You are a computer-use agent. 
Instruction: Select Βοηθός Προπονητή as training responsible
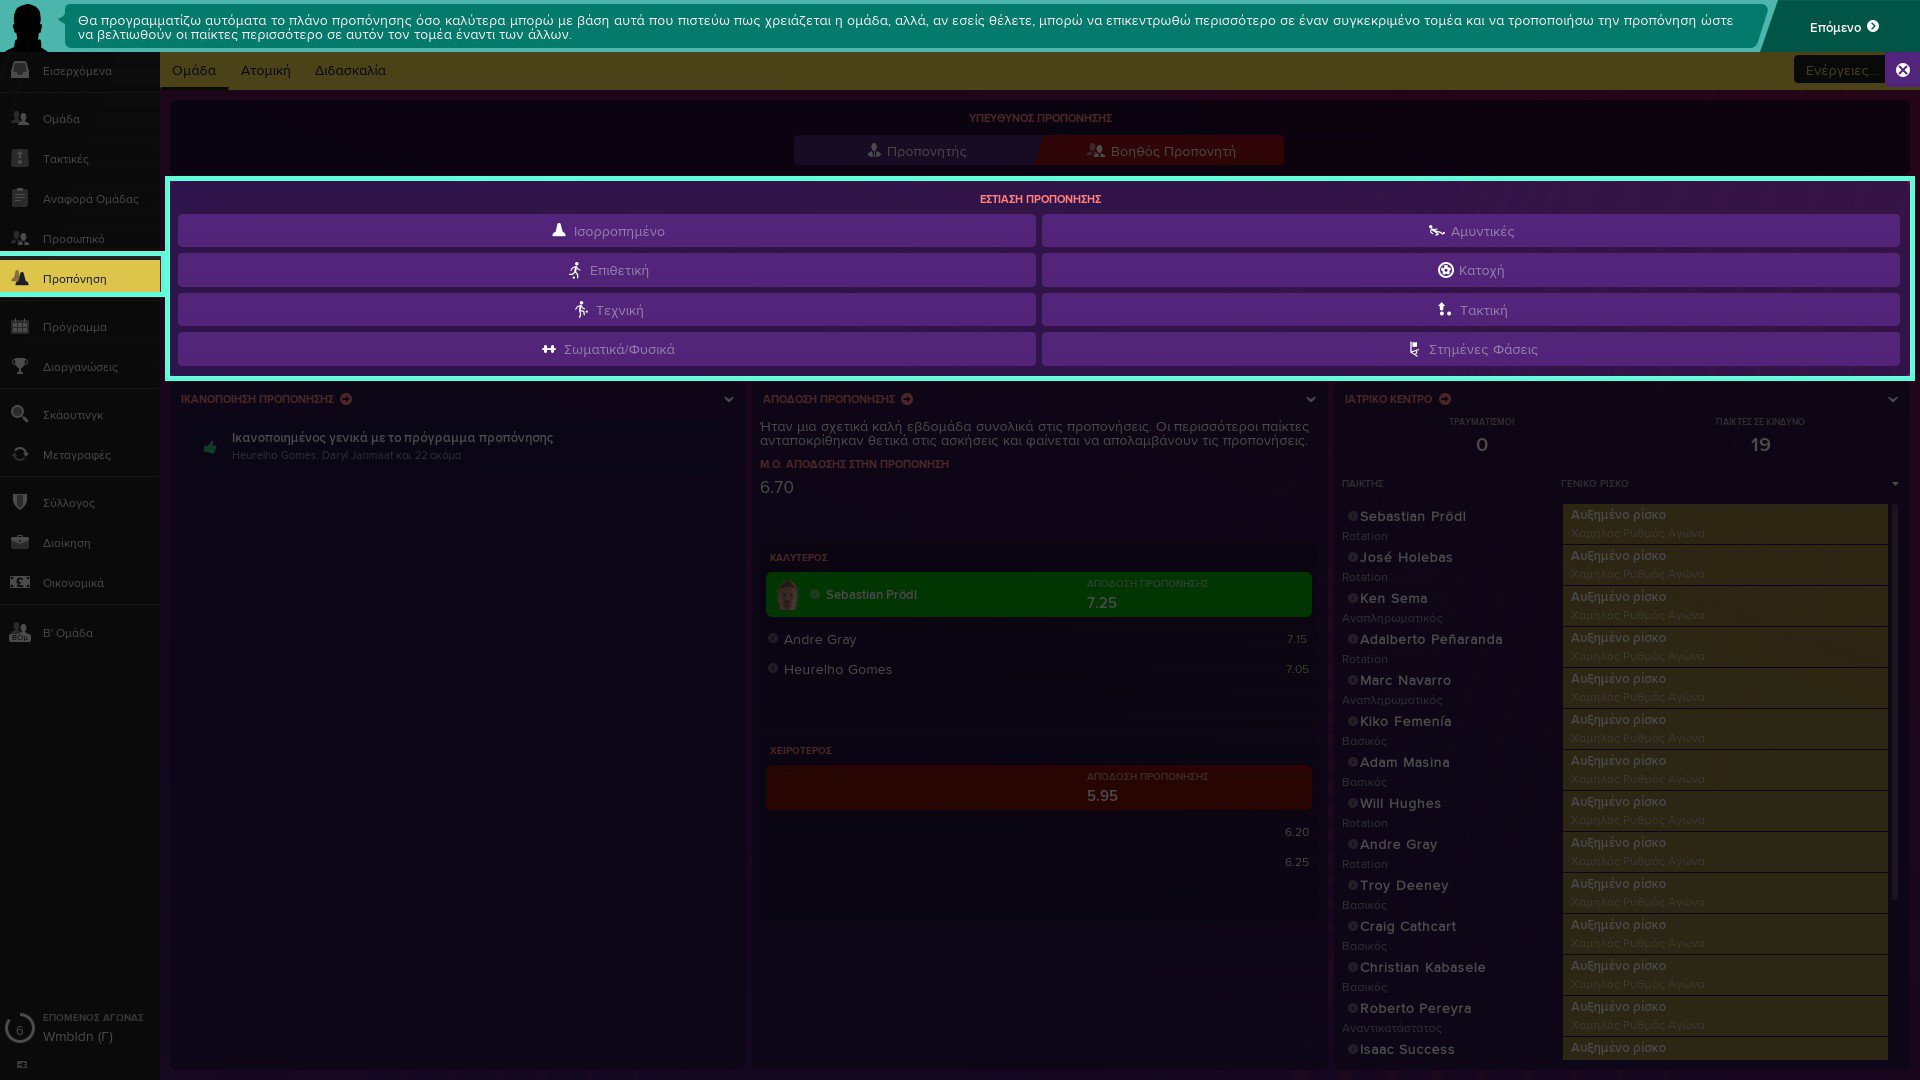tap(1161, 151)
